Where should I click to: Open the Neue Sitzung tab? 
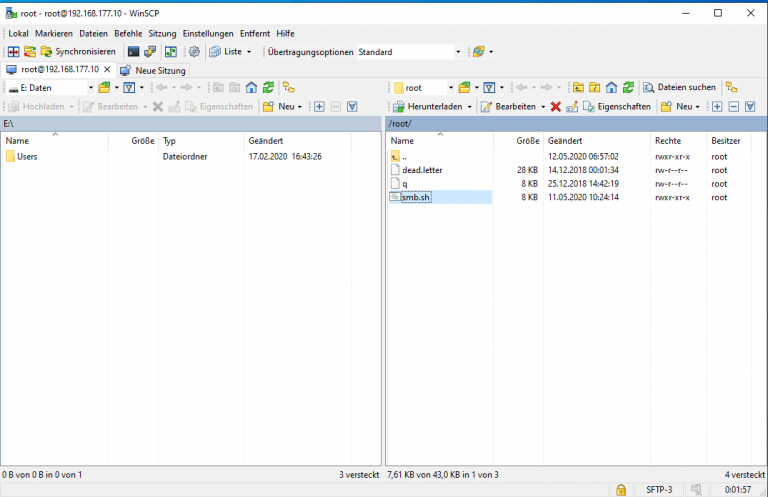coord(153,71)
